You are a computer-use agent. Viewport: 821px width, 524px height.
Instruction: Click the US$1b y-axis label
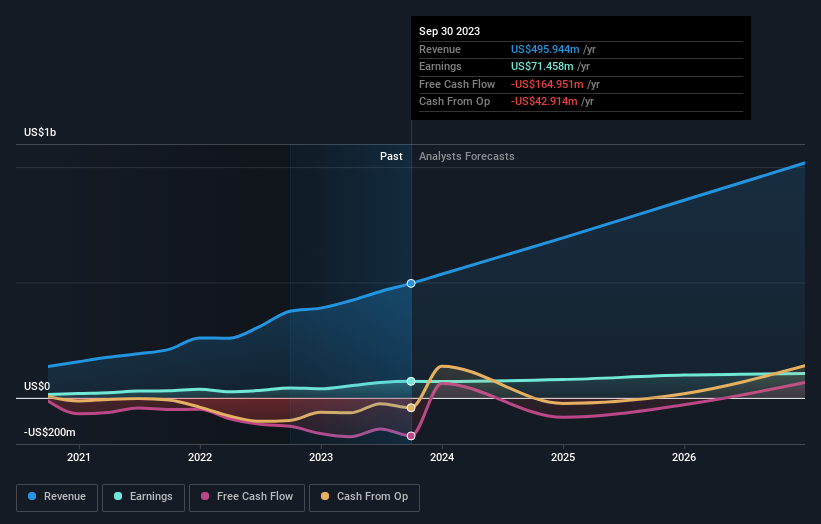pos(40,132)
